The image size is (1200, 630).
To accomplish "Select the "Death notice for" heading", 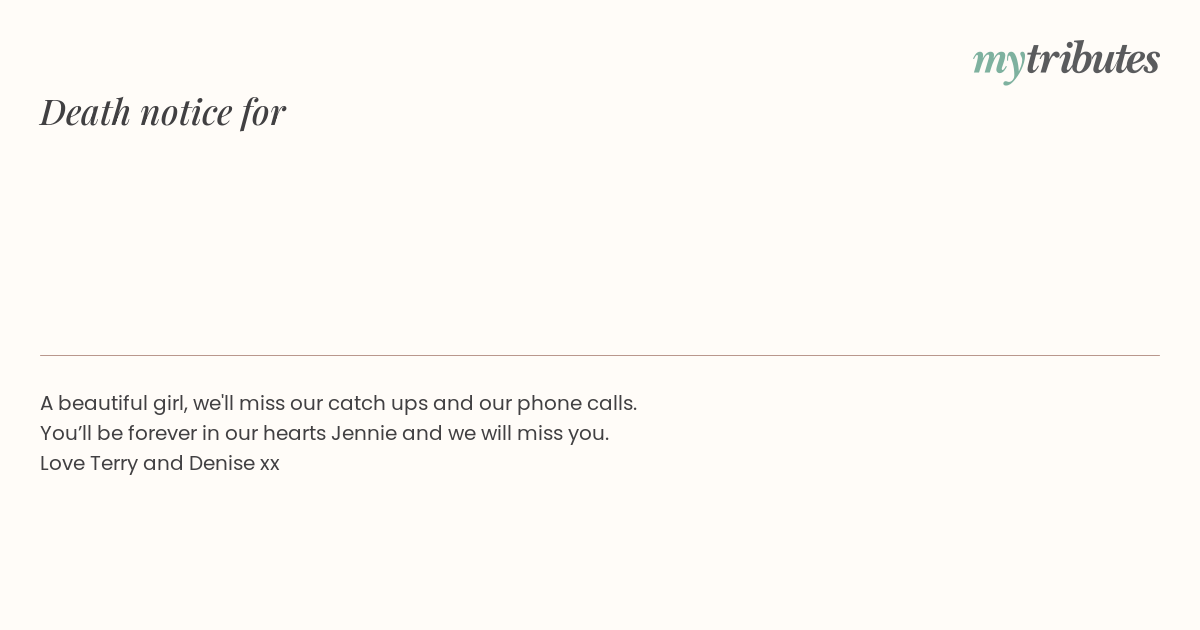I will [x=163, y=111].
